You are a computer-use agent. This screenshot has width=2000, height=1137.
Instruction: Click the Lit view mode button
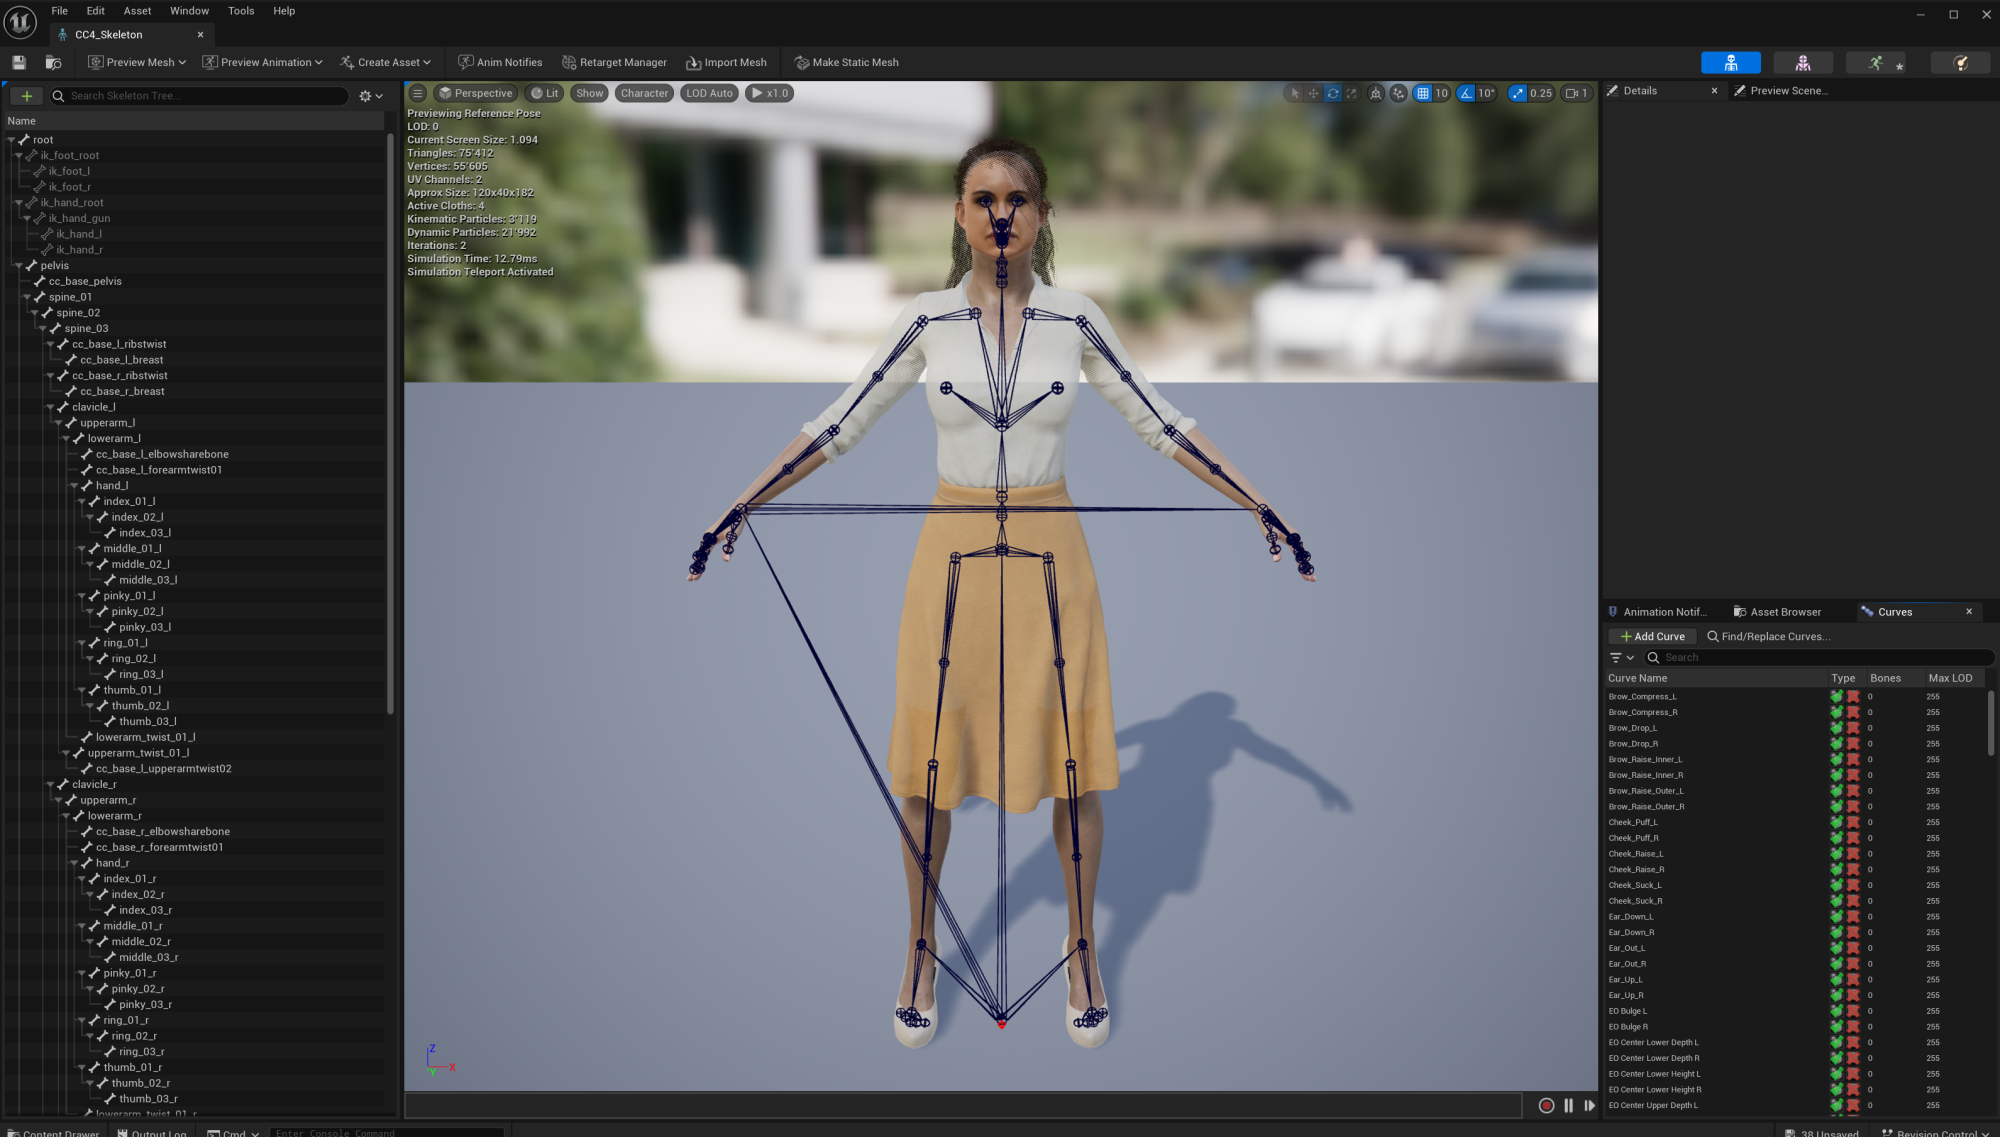545,93
